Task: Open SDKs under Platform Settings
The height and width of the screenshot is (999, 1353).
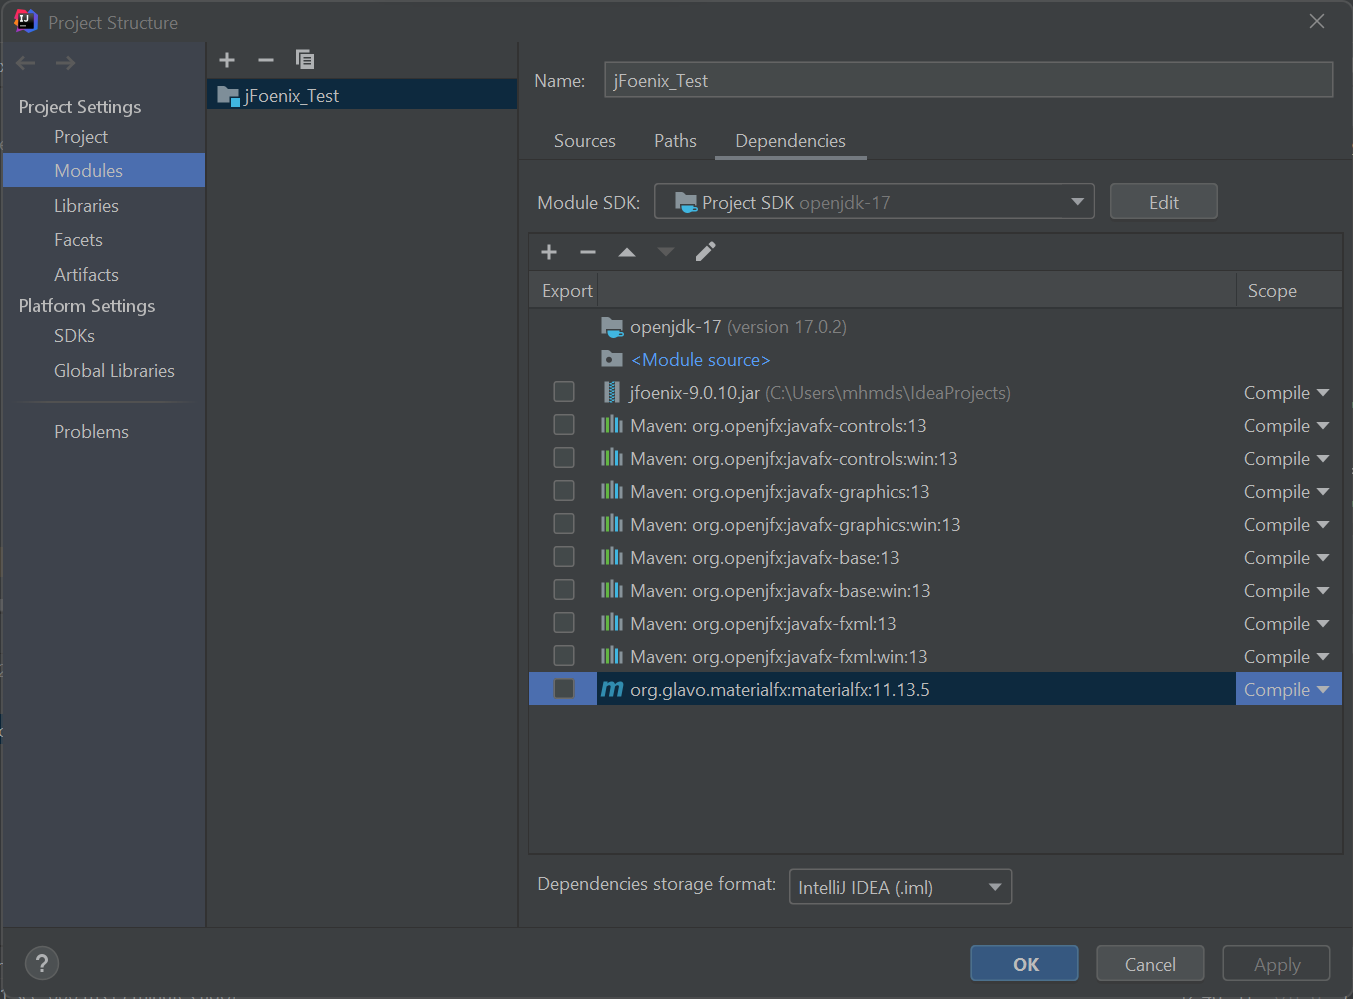Action: point(74,336)
